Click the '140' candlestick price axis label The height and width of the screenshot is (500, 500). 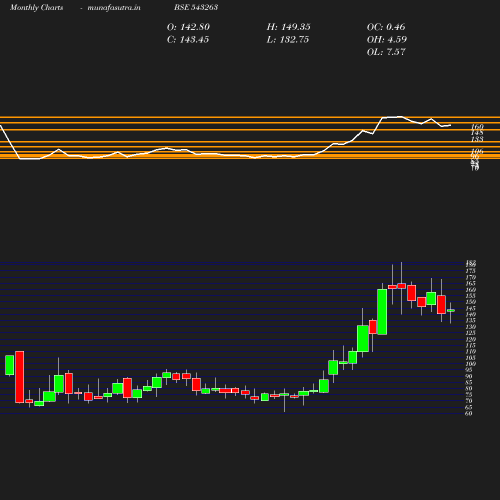(471, 314)
